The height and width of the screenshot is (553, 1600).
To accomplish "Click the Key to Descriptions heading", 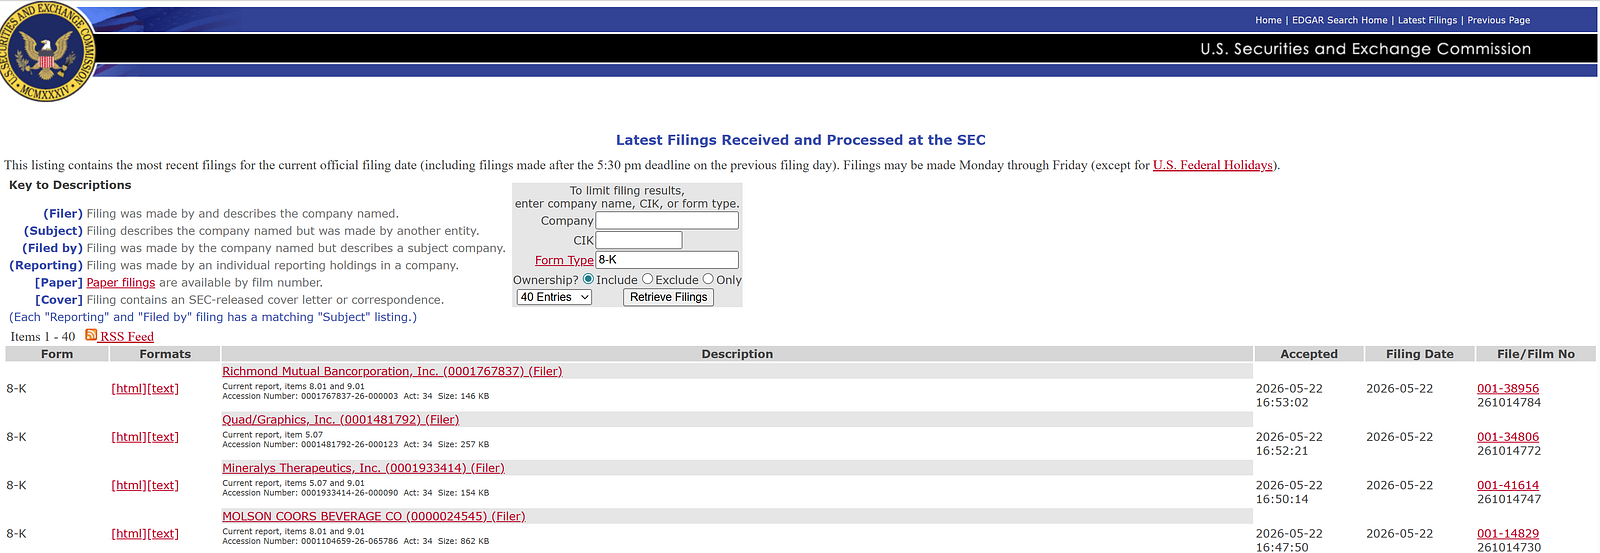I will (x=70, y=185).
